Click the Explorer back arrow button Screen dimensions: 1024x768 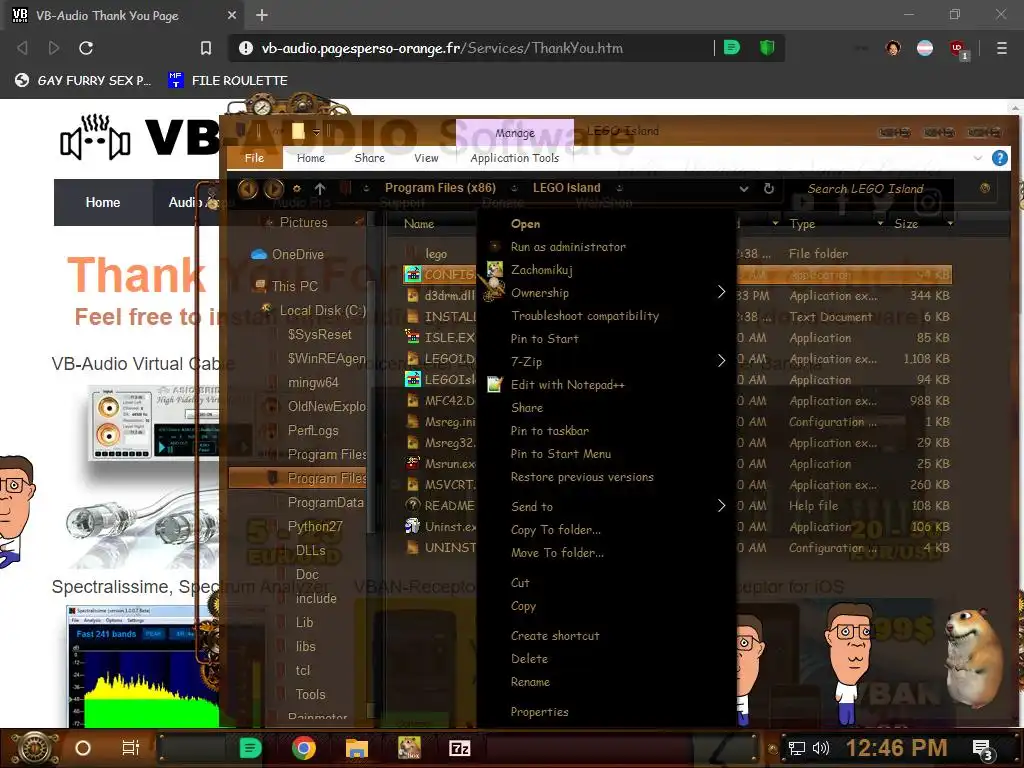248,189
